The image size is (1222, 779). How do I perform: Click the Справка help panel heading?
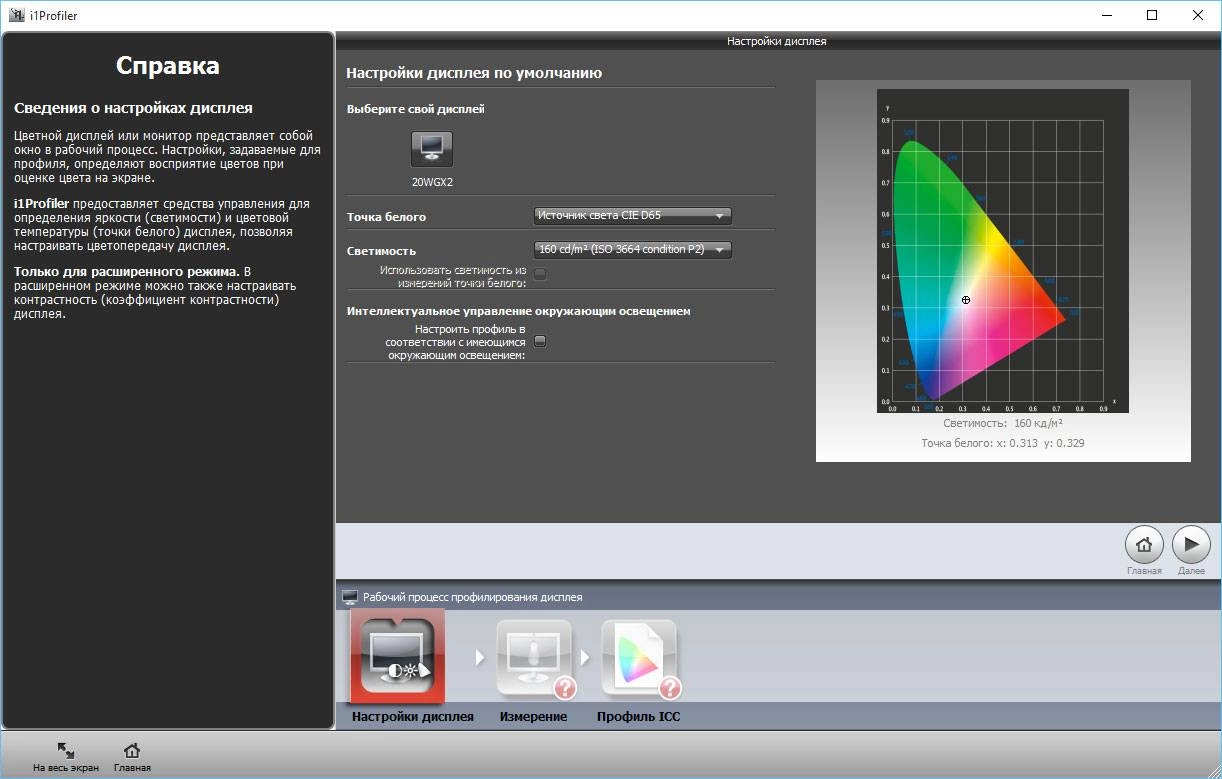[168, 66]
